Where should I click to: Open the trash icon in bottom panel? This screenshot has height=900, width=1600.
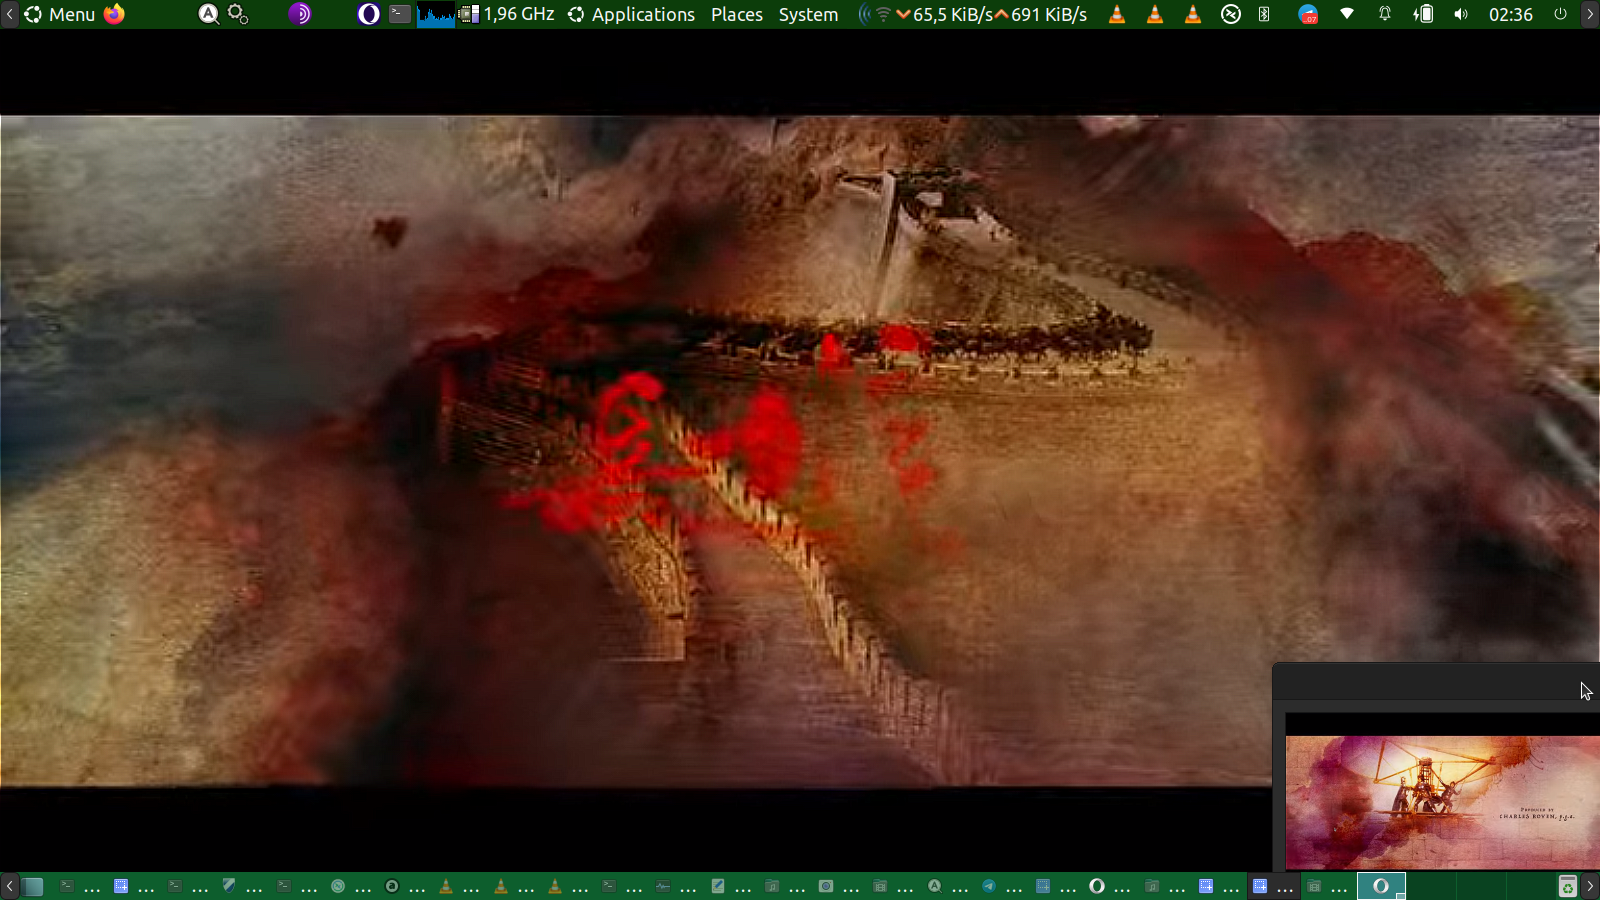(1567, 886)
